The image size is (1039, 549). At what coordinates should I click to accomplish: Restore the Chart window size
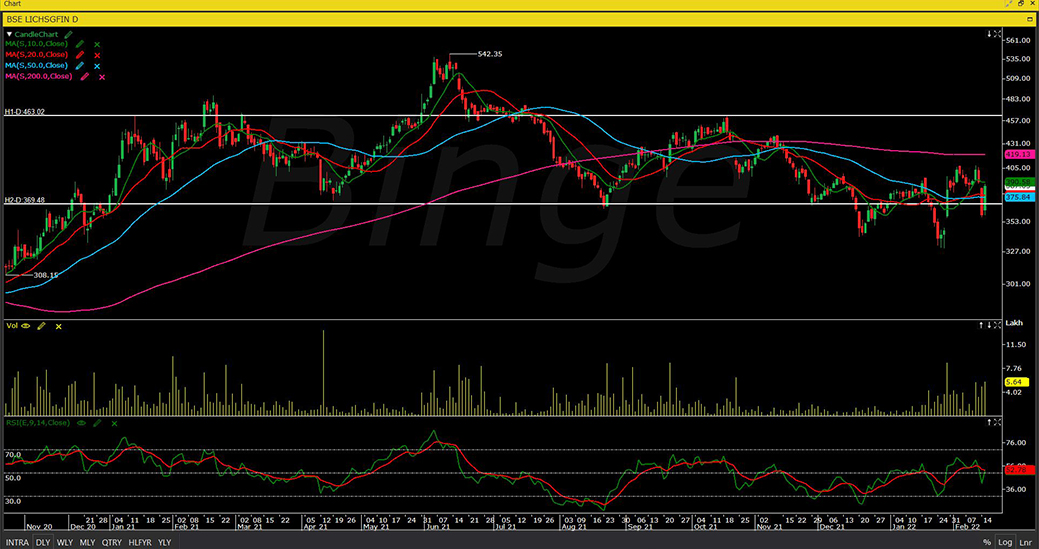tap(1020, 4)
